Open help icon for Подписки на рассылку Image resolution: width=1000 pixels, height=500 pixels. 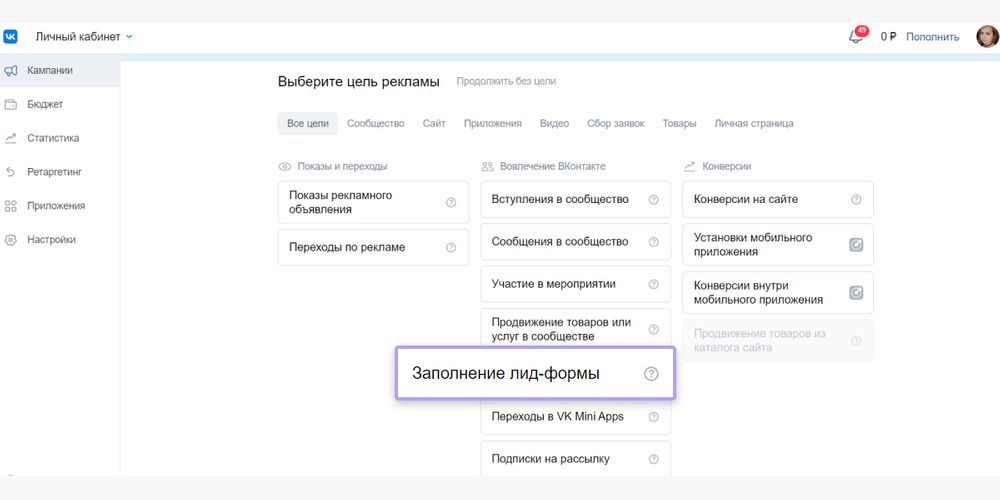point(653,459)
